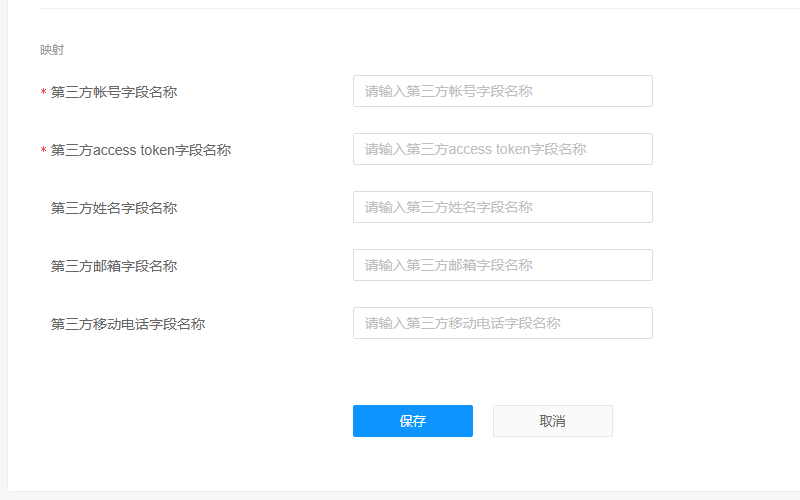800x500 pixels.
Task: Click the 映射 section heading
Action: coord(52,50)
